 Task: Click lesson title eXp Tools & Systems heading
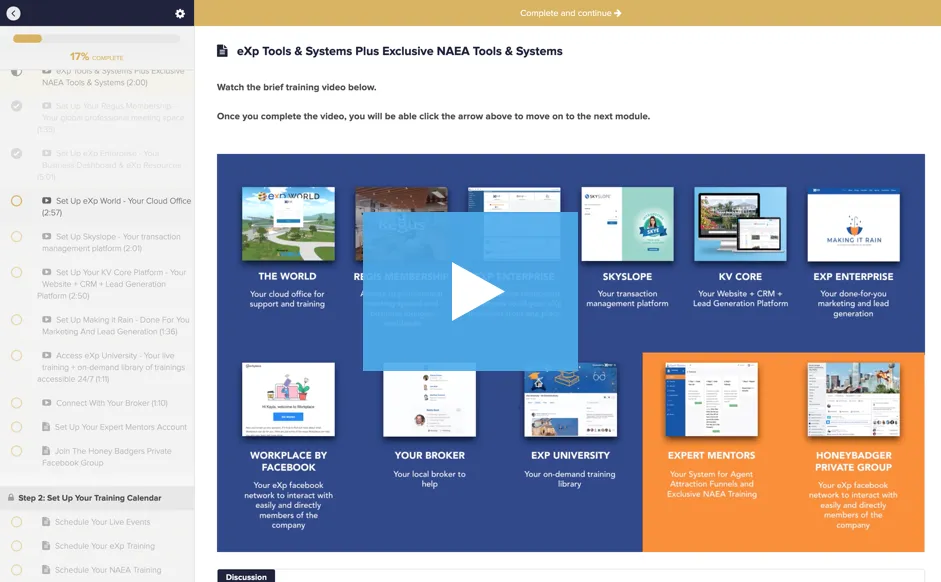pyautogui.click(x=400, y=51)
